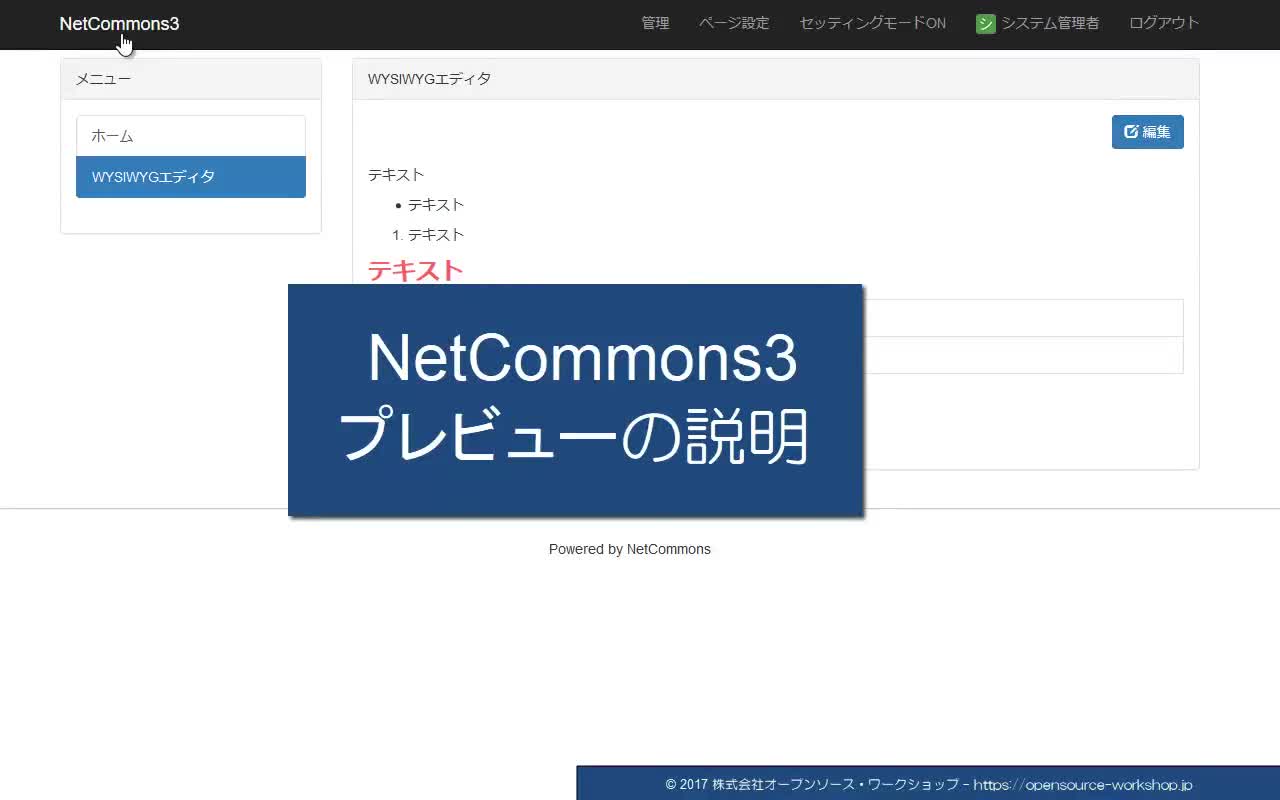
Task: Click the メニュー panel heading
Action: coord(103,79)
